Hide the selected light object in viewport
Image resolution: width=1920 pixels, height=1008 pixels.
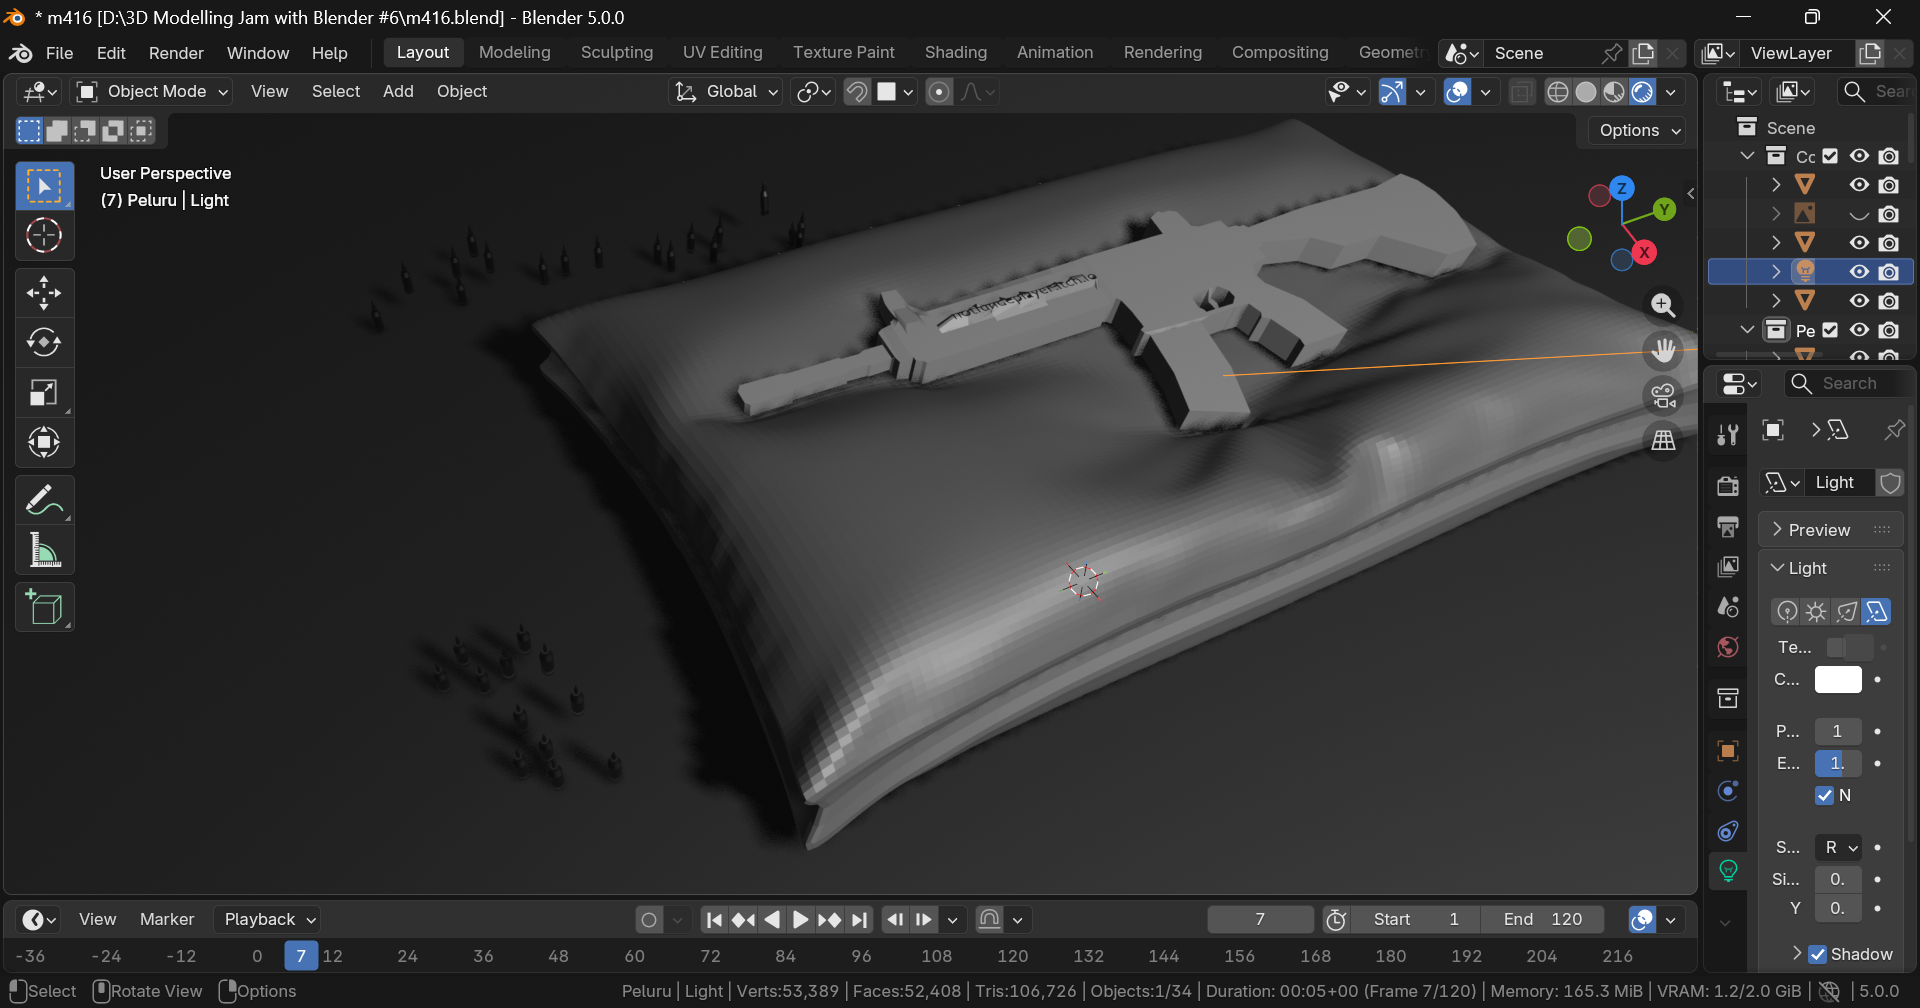click(x=1859, y=271)
